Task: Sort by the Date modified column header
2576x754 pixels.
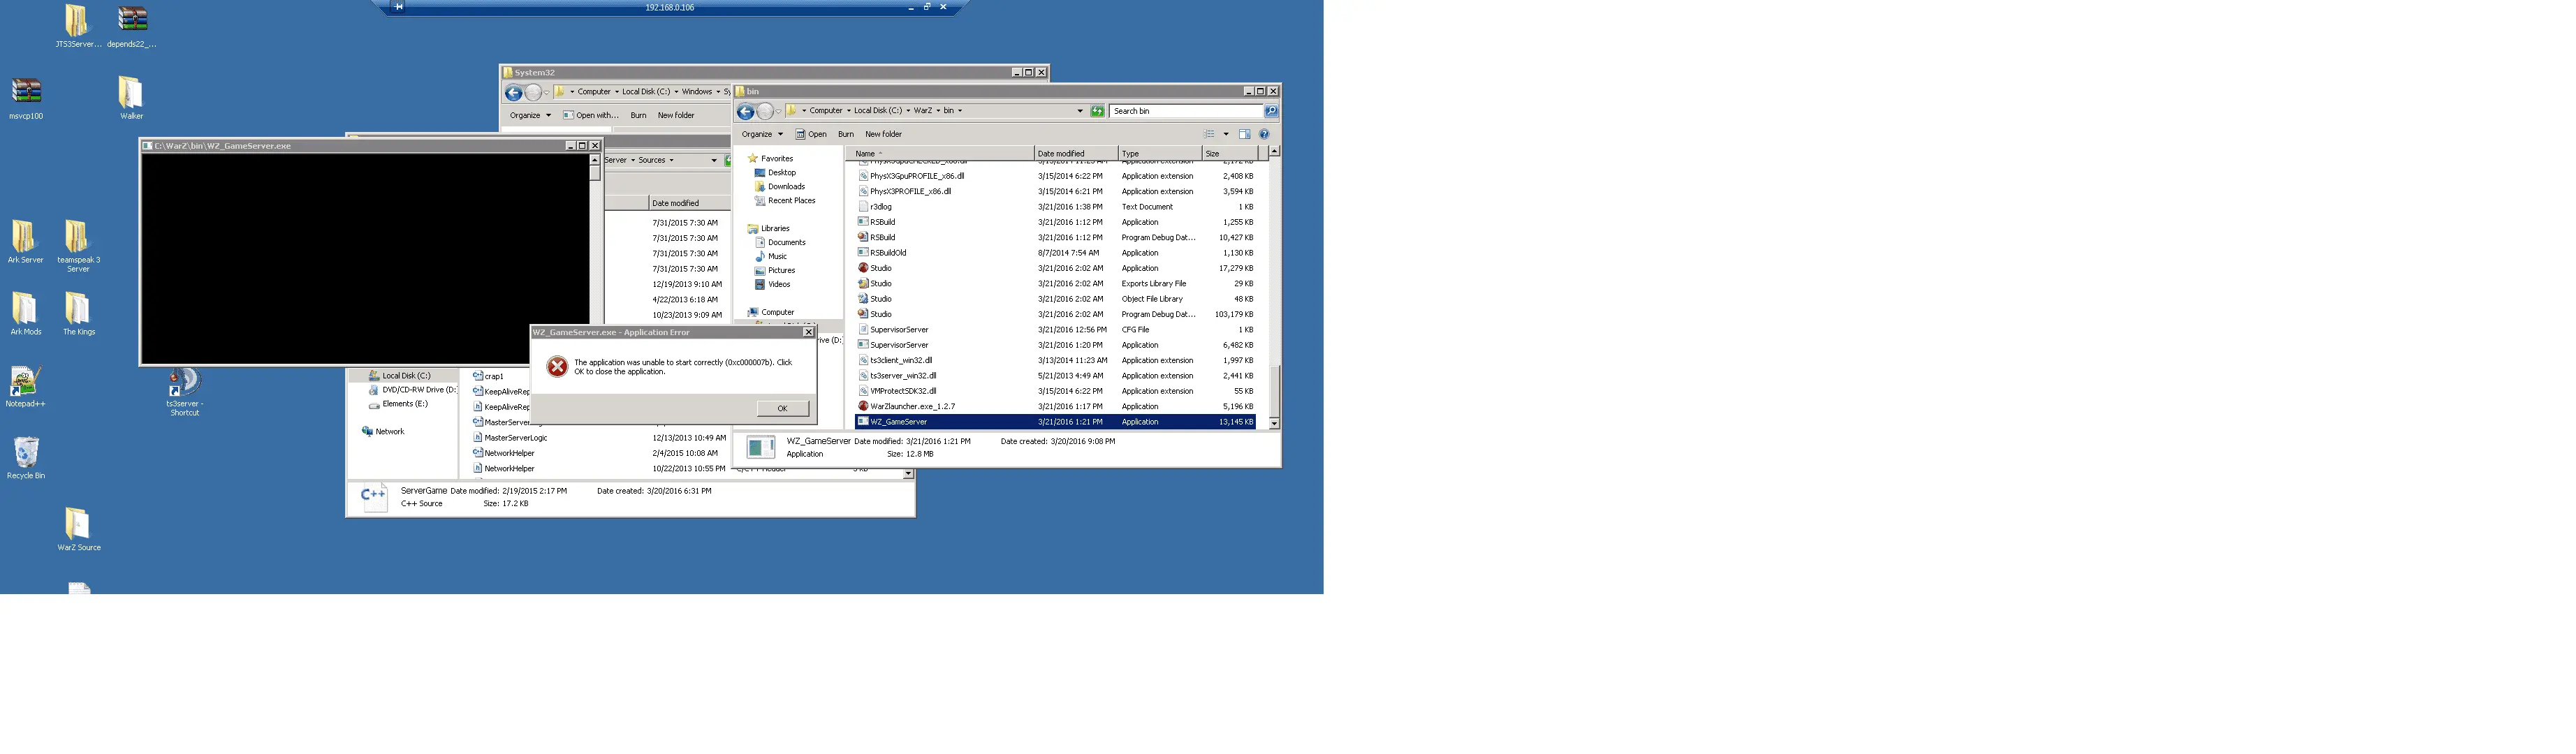Action: [1075, 154]
